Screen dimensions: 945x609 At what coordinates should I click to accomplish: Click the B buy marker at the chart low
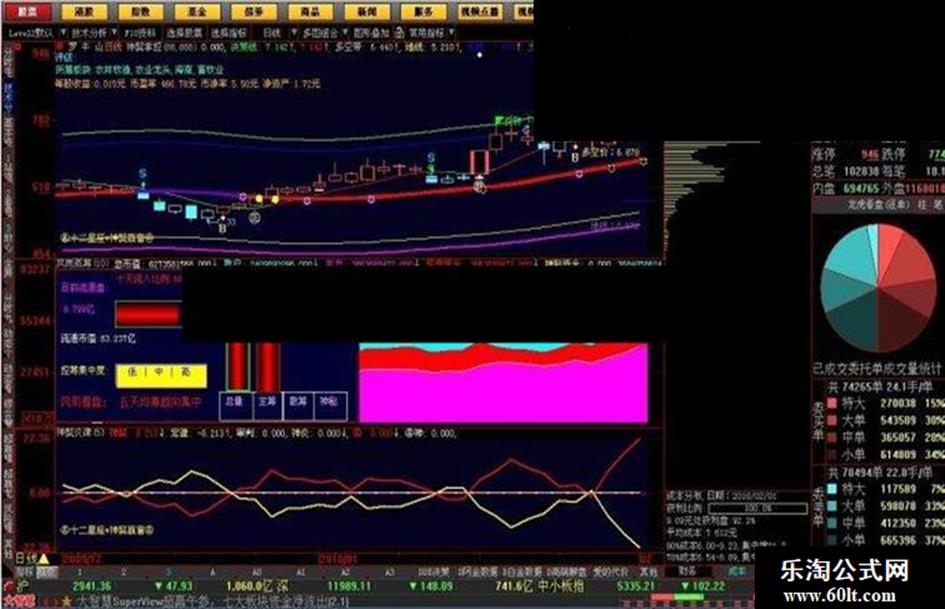click(222, 229)
